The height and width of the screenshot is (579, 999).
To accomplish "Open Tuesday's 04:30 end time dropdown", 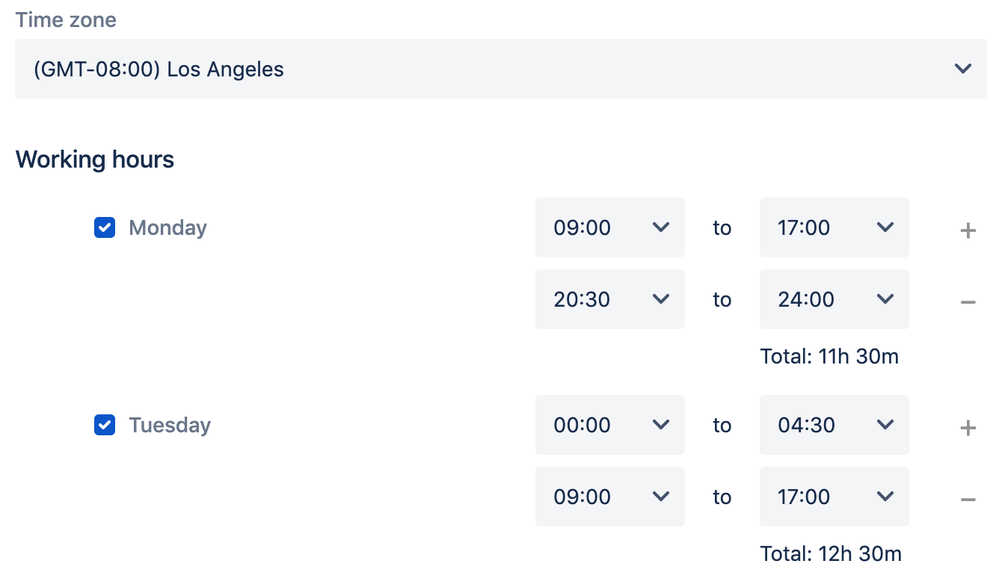I will coord(834,425).
